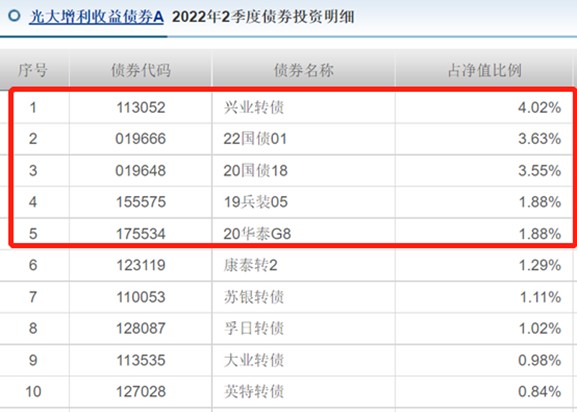Select the 占净值比例 column header
Viewport: 577px width, 412px height.
coord(485,70)
